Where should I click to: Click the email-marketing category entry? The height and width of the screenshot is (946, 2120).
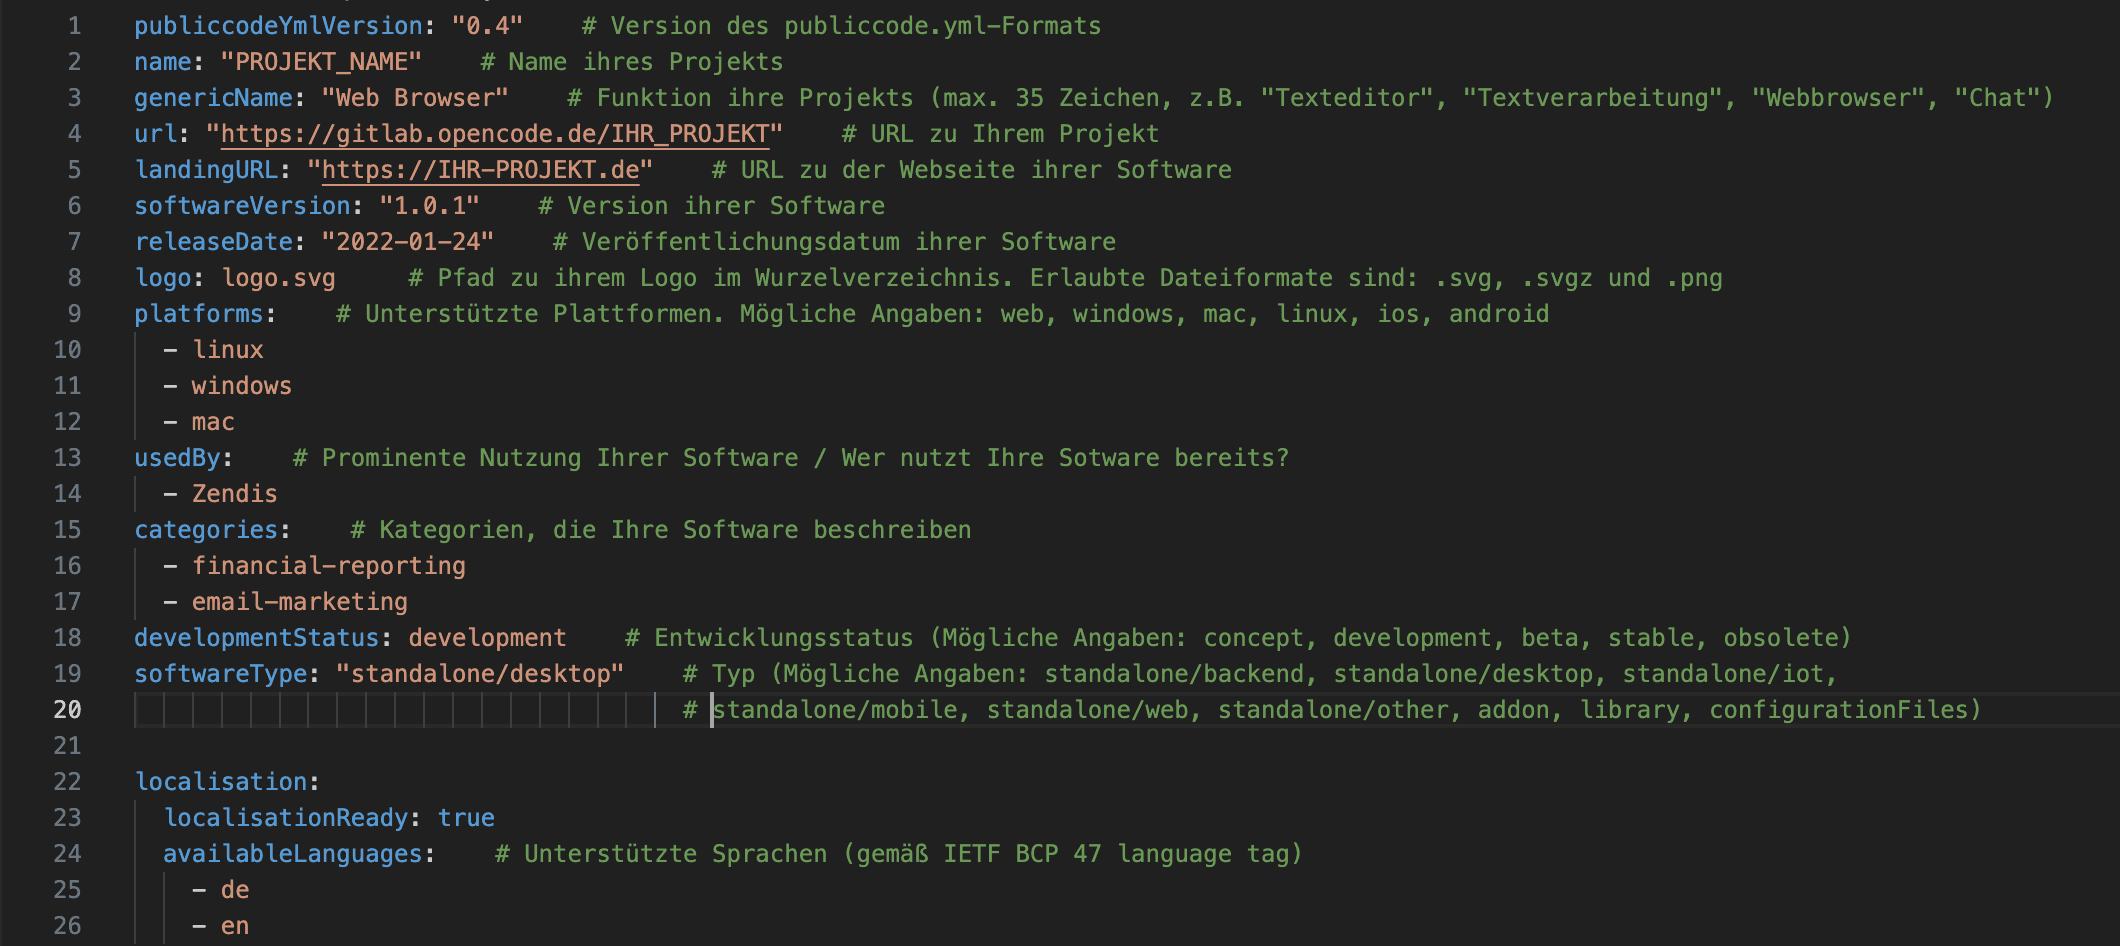click(x=300, y=602)
